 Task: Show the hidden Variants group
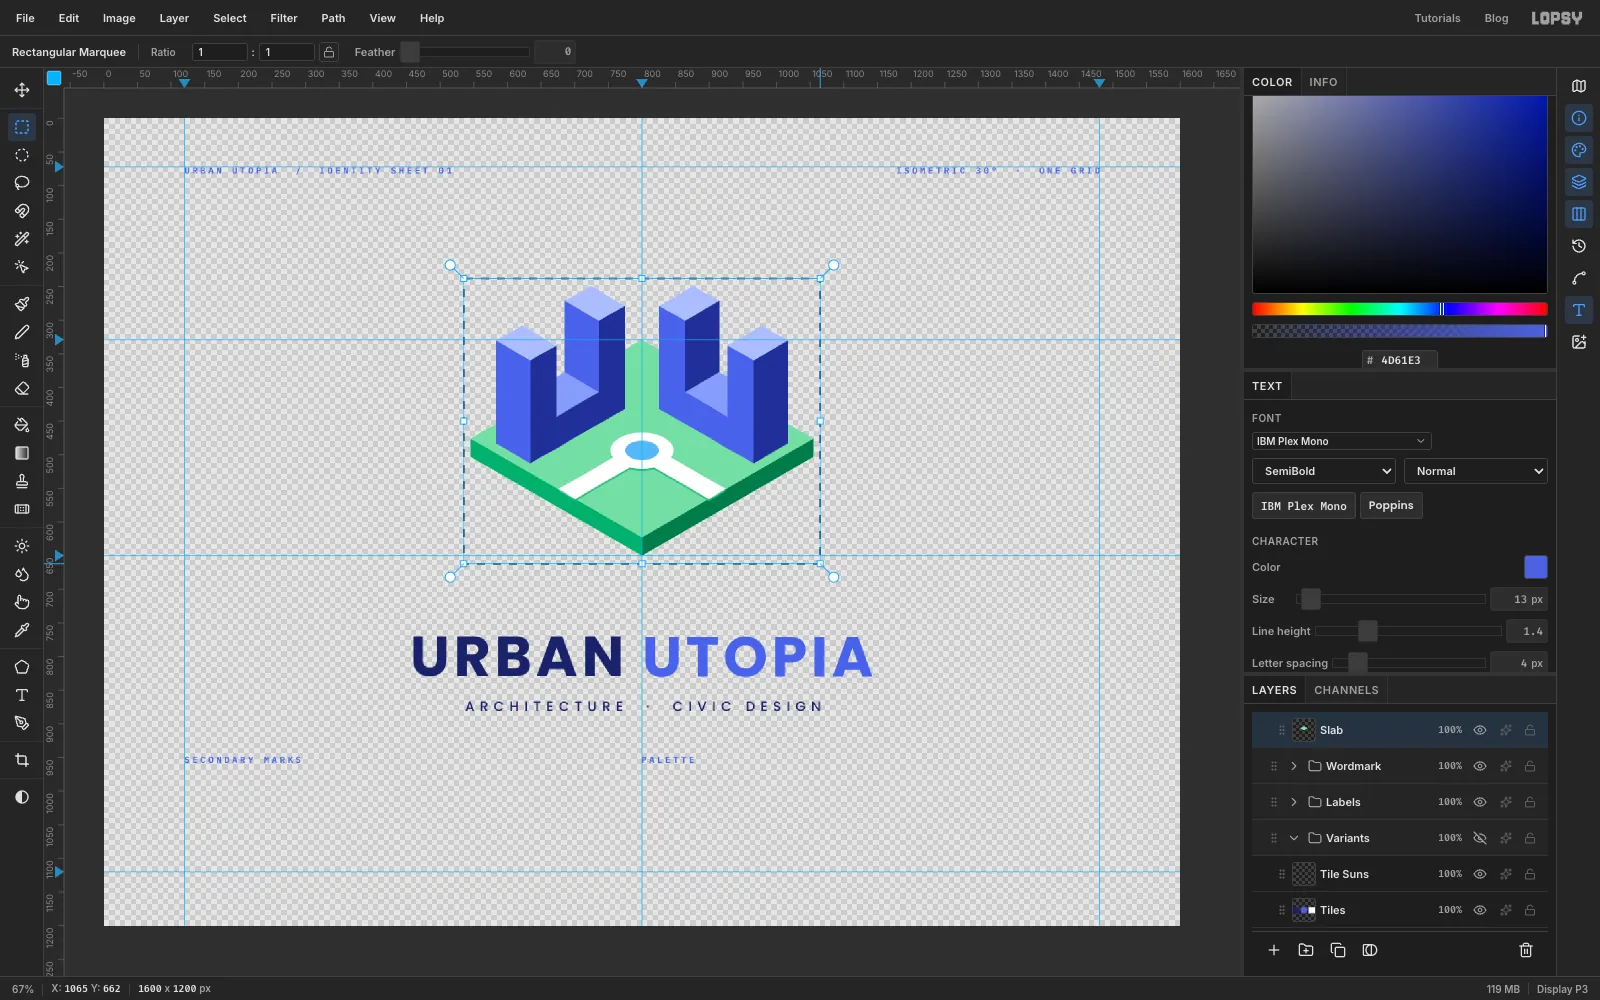(1480, 838)
